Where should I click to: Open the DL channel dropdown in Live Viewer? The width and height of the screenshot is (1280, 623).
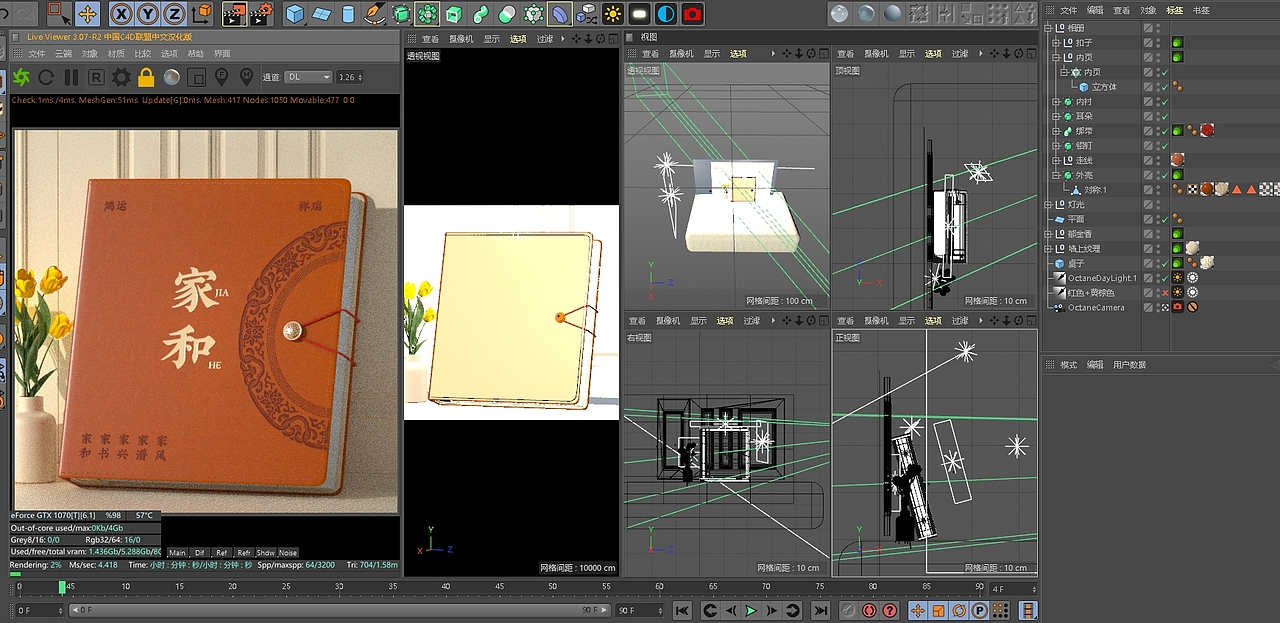(308, 77)
